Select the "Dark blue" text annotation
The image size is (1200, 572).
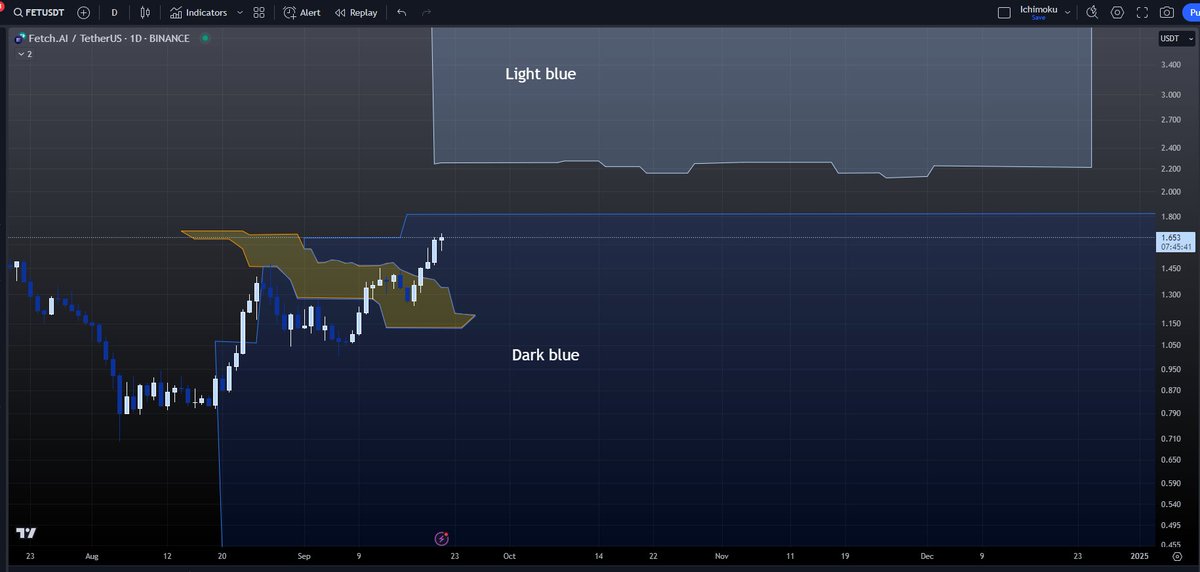[x=545, y=355]
